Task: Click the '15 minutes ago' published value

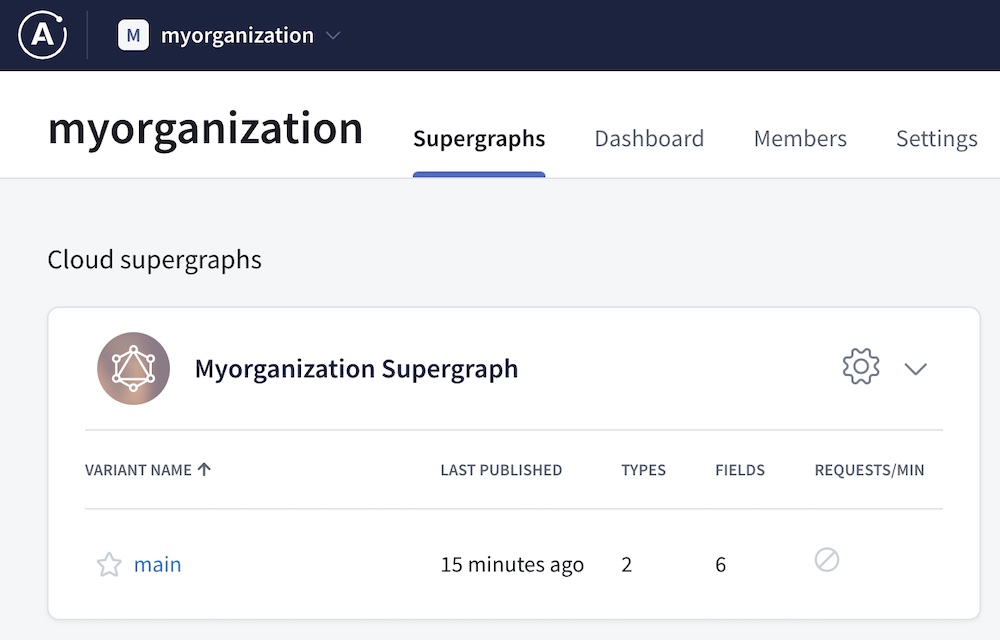Action: tap(512, 565)
